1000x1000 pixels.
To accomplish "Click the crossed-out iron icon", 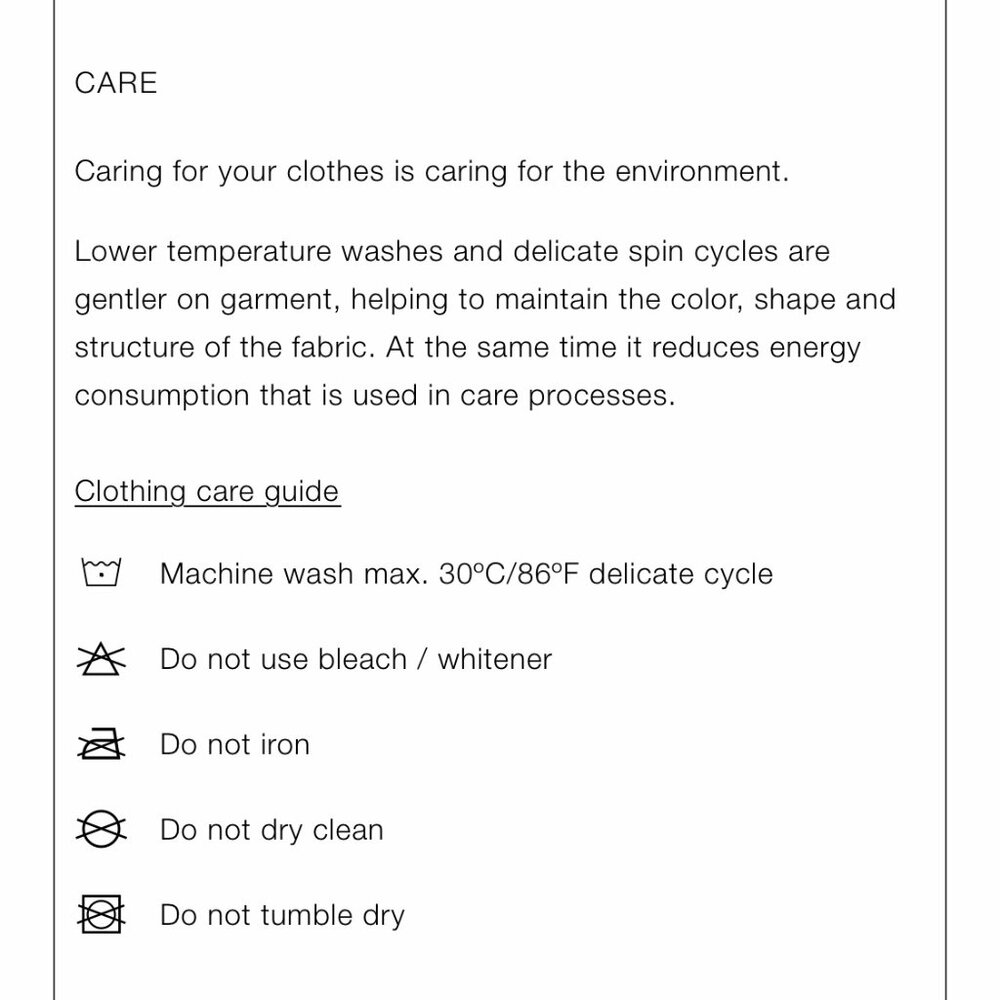I will [x=101, y=744].
